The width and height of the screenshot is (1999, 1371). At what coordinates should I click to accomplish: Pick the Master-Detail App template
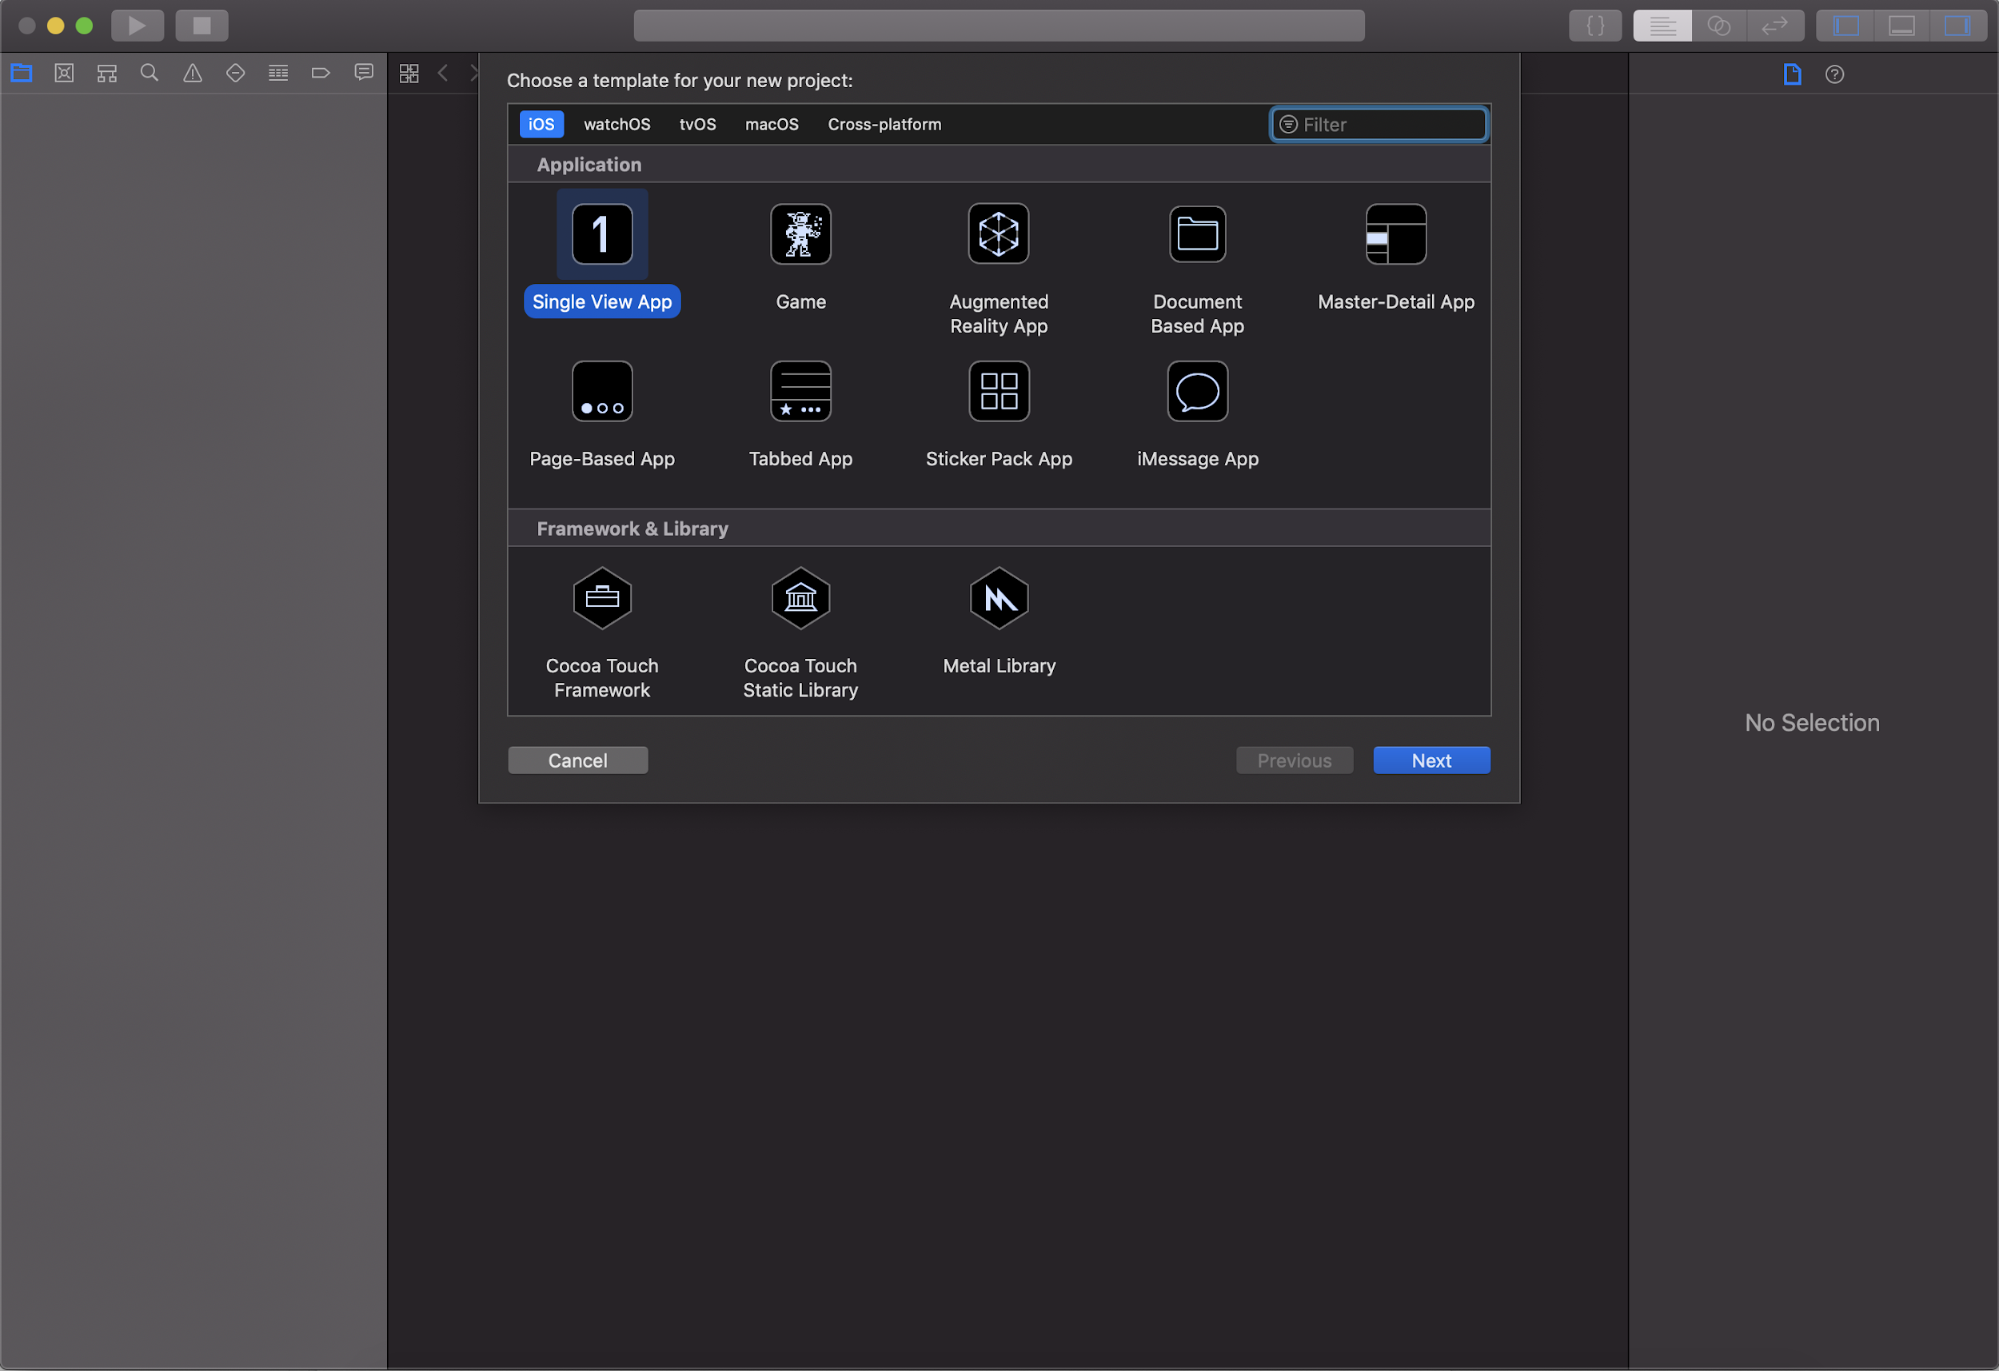[x=1395, y=235]
